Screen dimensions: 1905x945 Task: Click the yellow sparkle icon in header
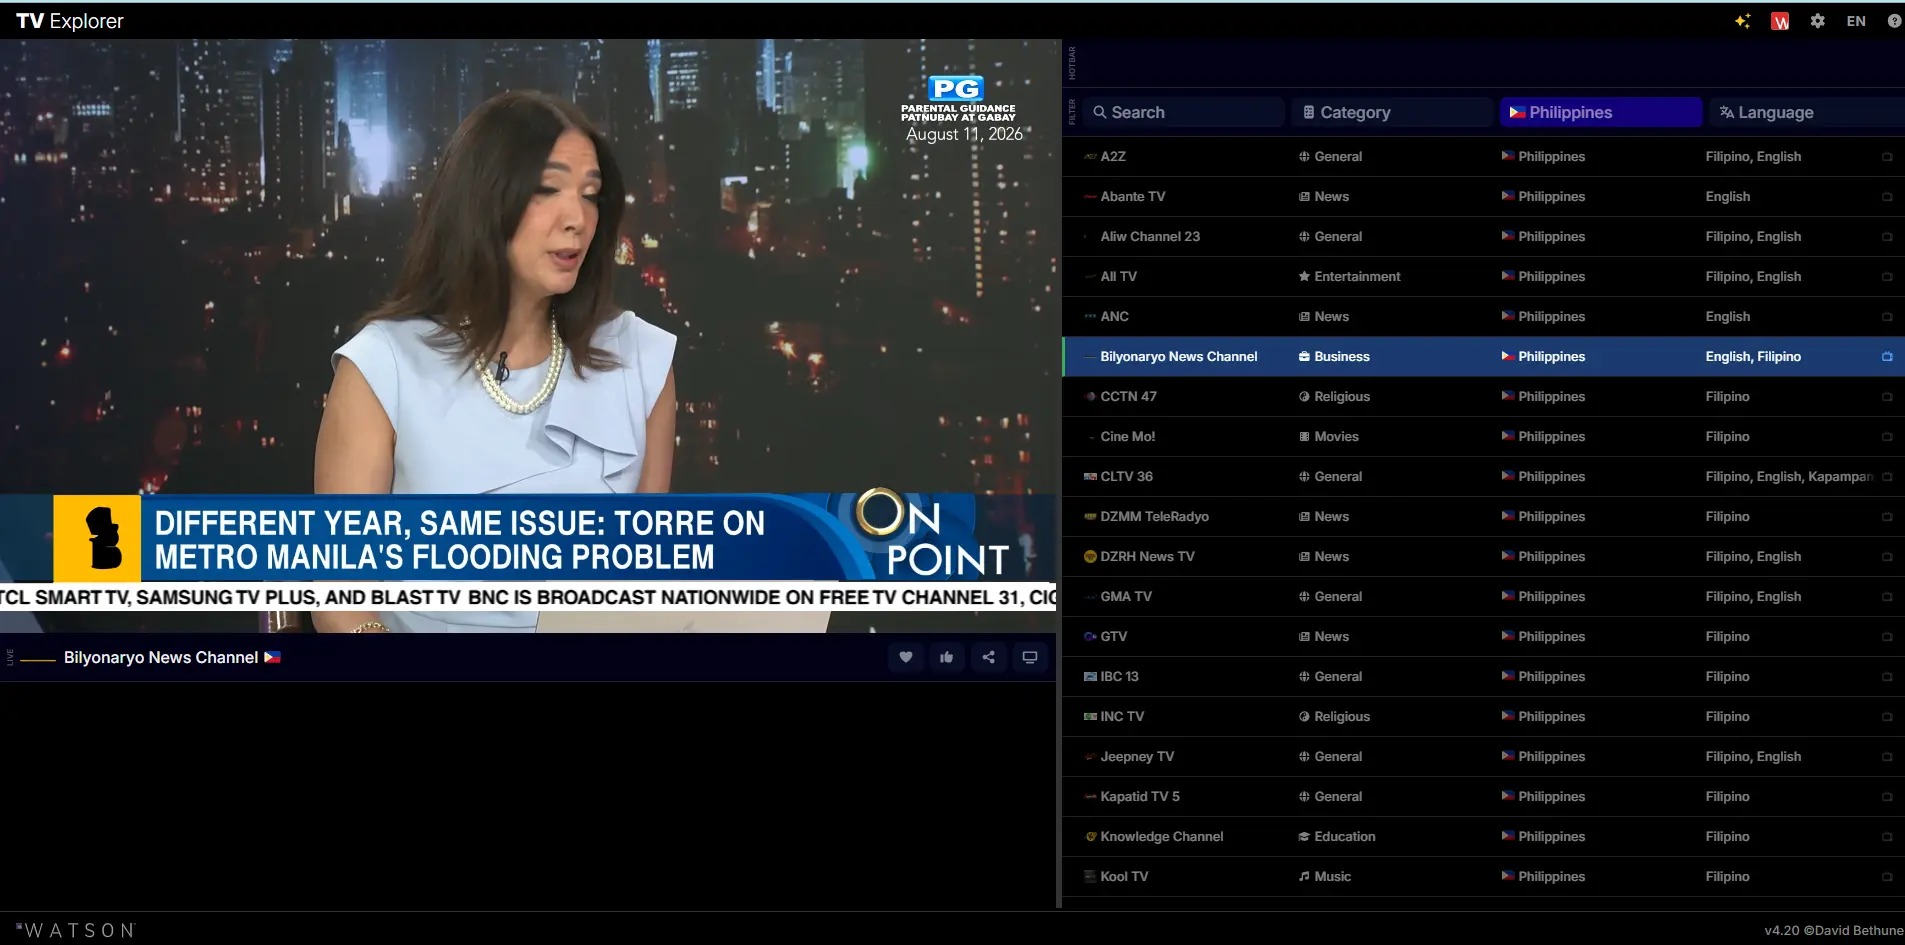point(1743,21)
